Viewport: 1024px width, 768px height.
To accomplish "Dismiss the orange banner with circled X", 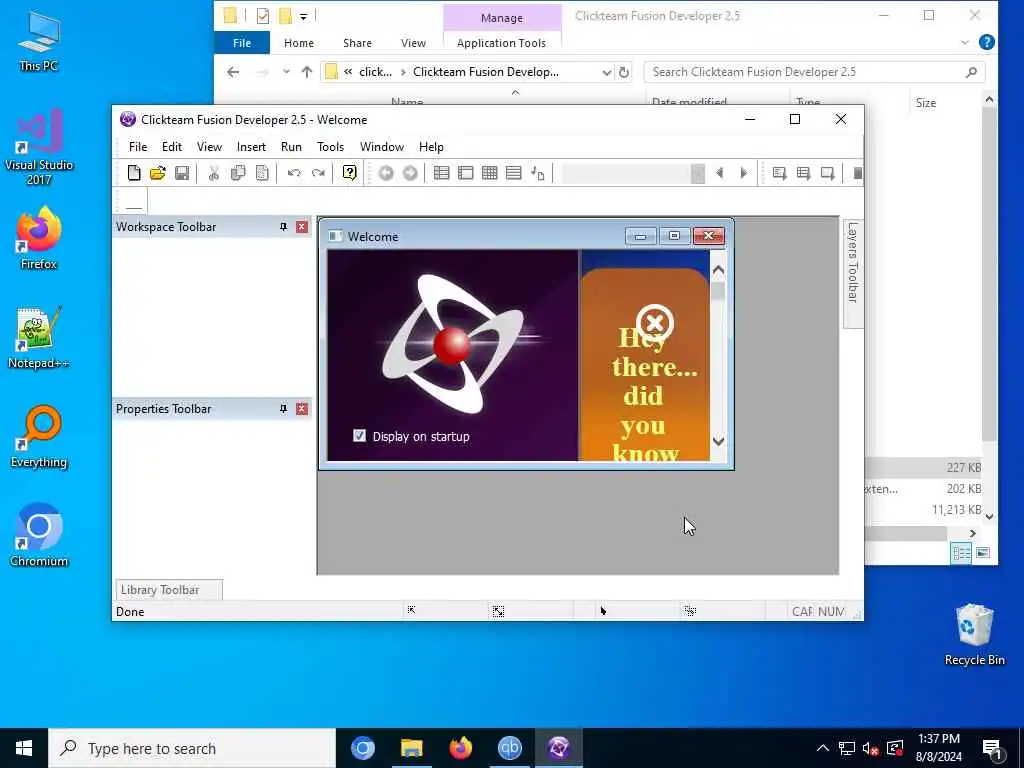I will (654, 323).
